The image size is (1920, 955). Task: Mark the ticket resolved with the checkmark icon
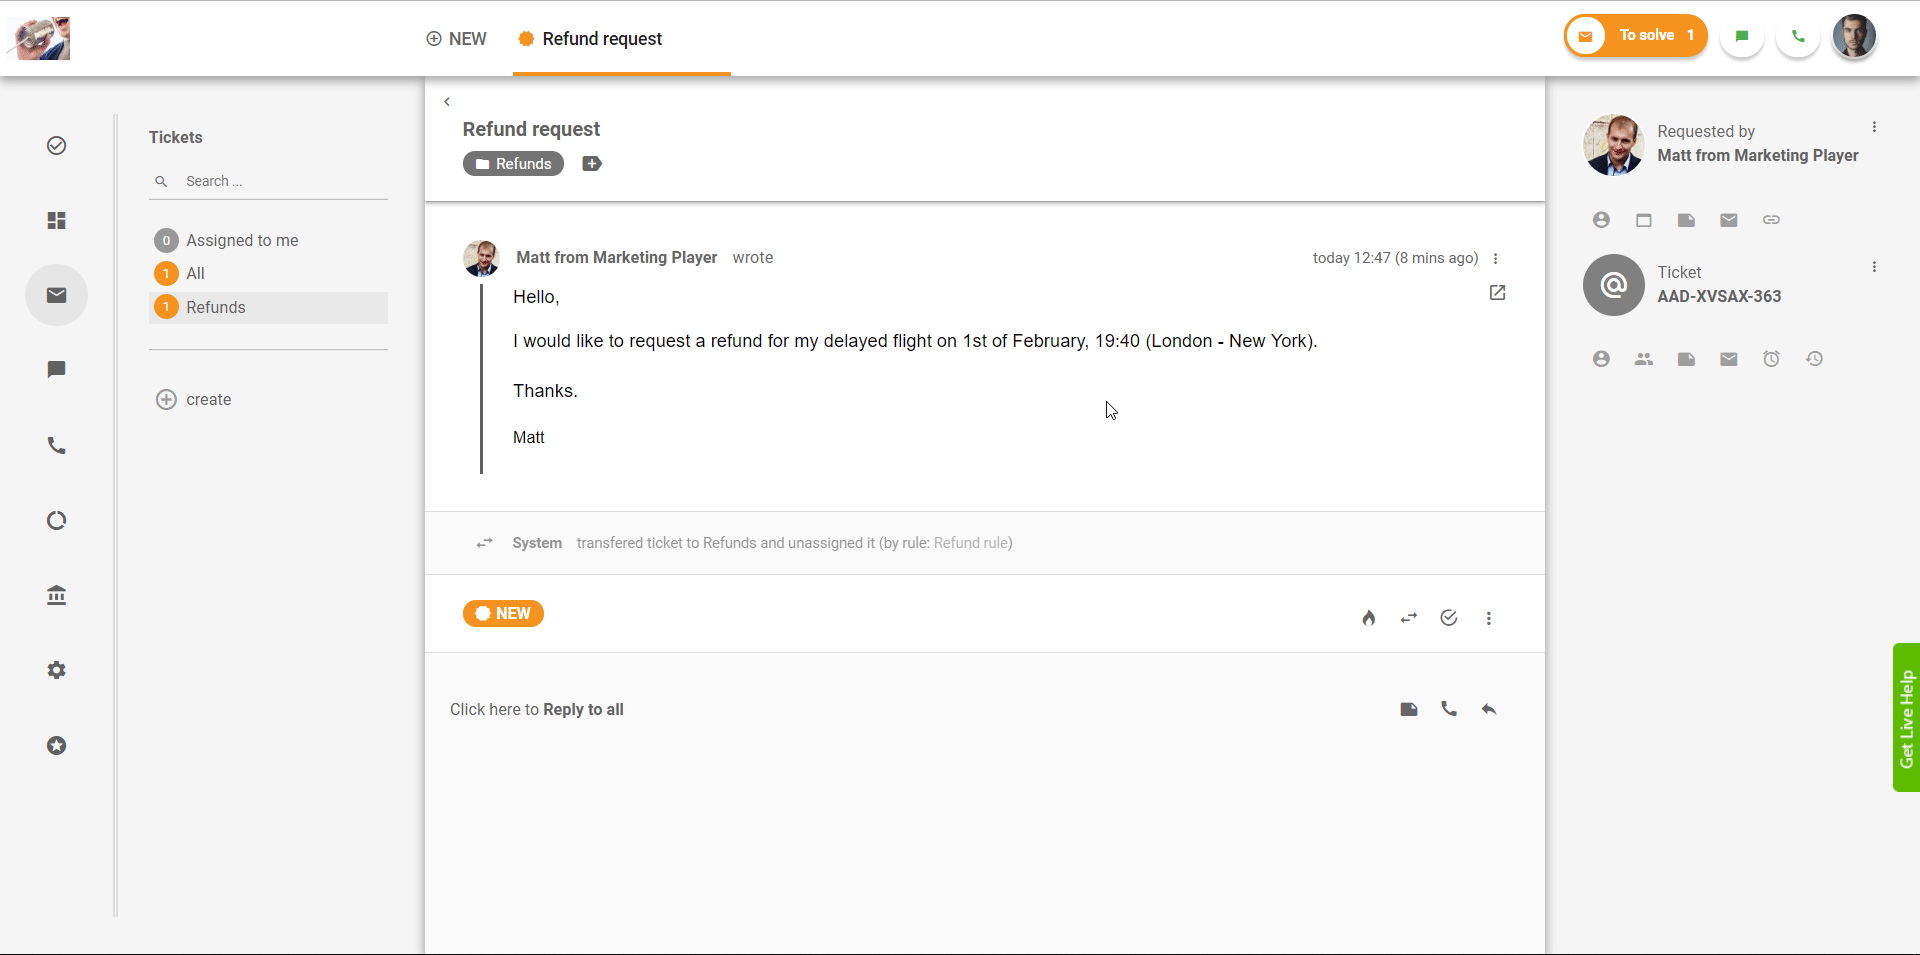point(1448,618)
